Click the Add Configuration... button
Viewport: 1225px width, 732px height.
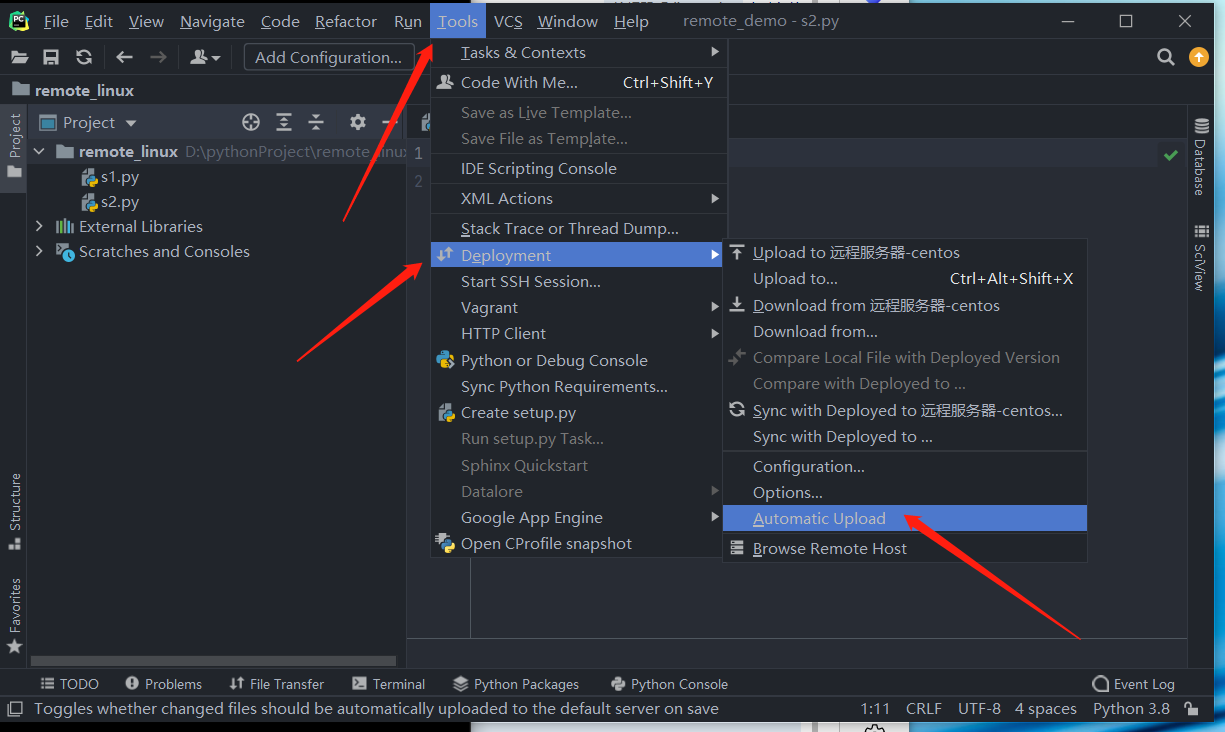pos(328,57)
